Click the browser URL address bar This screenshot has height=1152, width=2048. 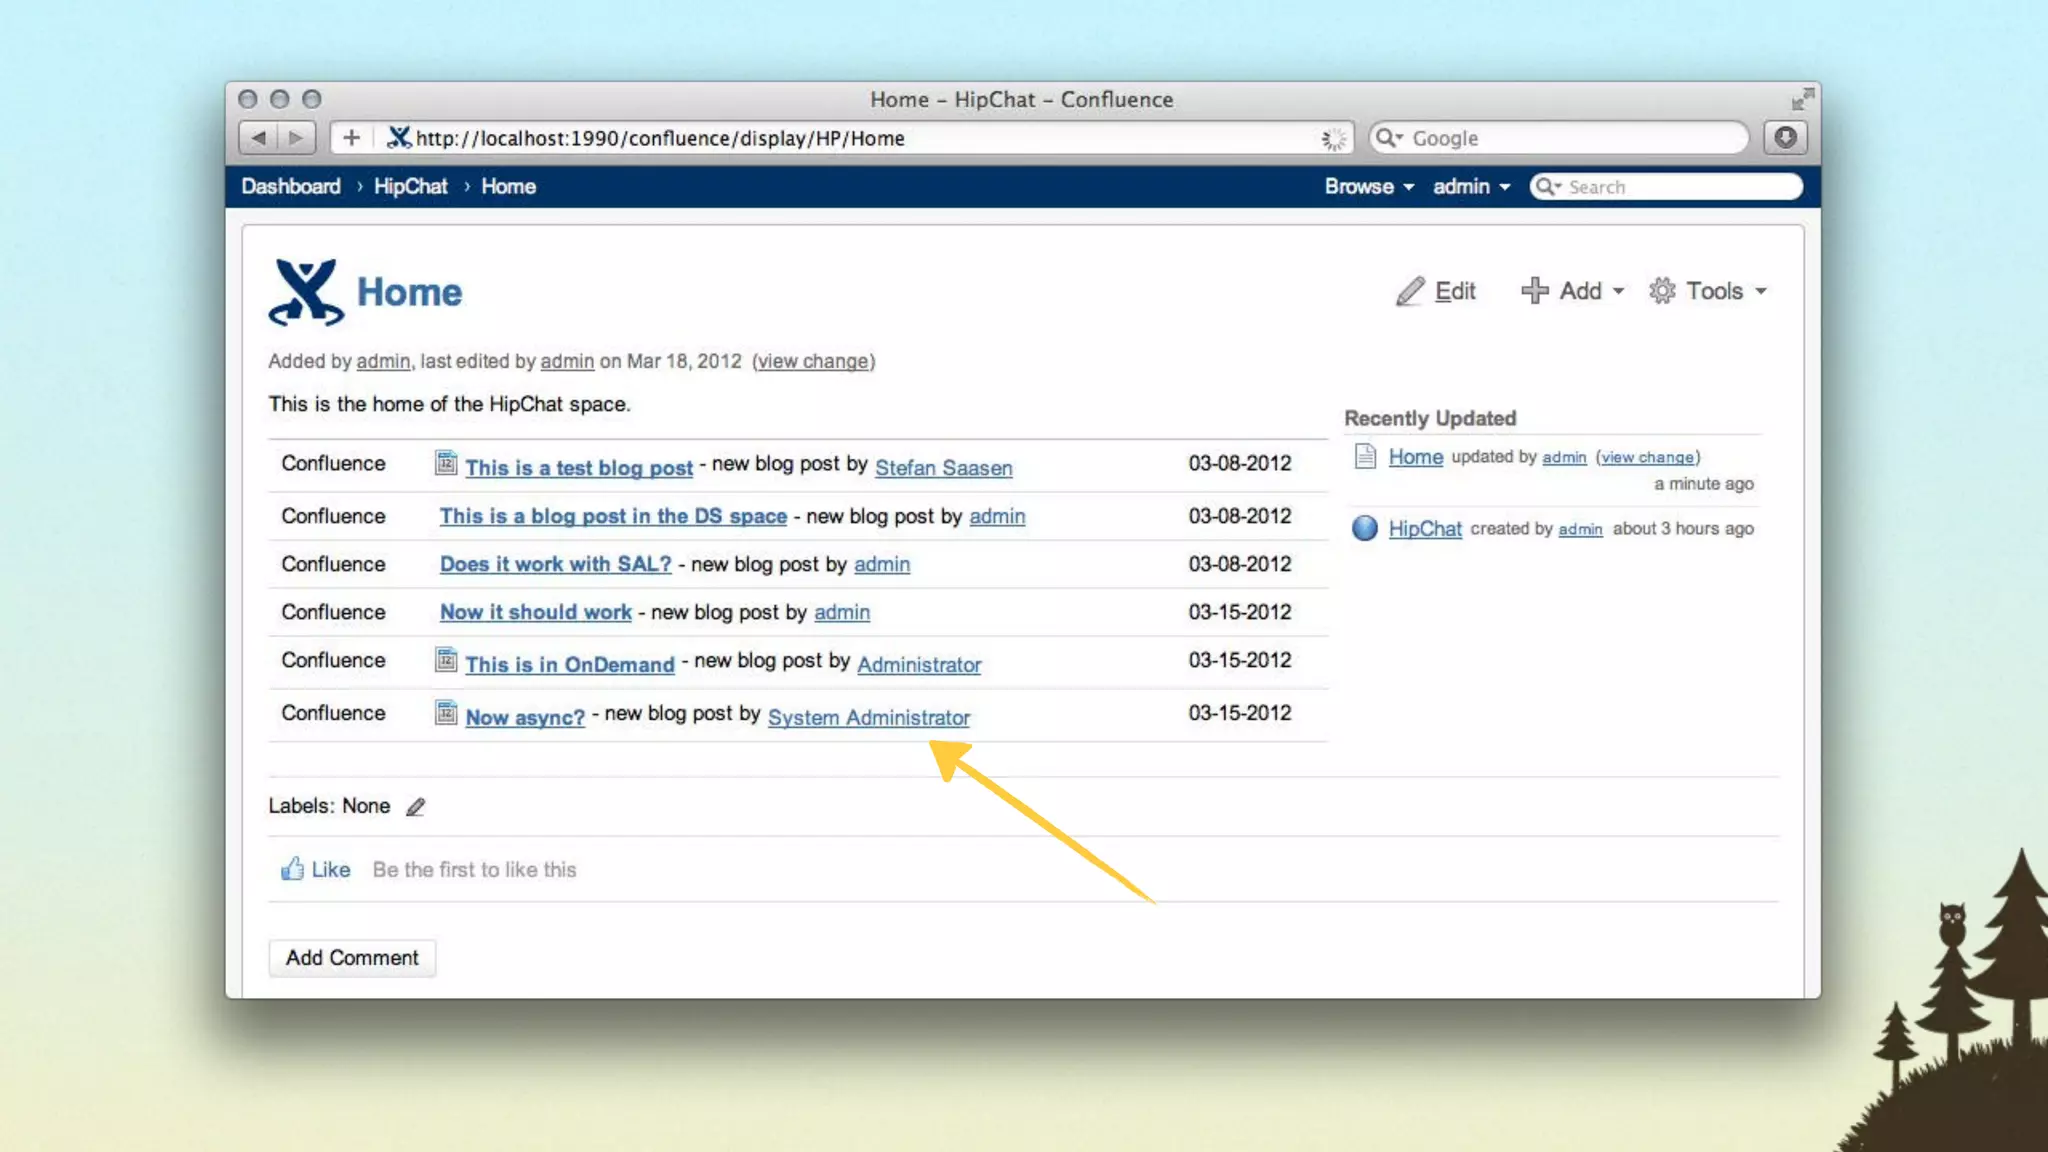(860, 138)
